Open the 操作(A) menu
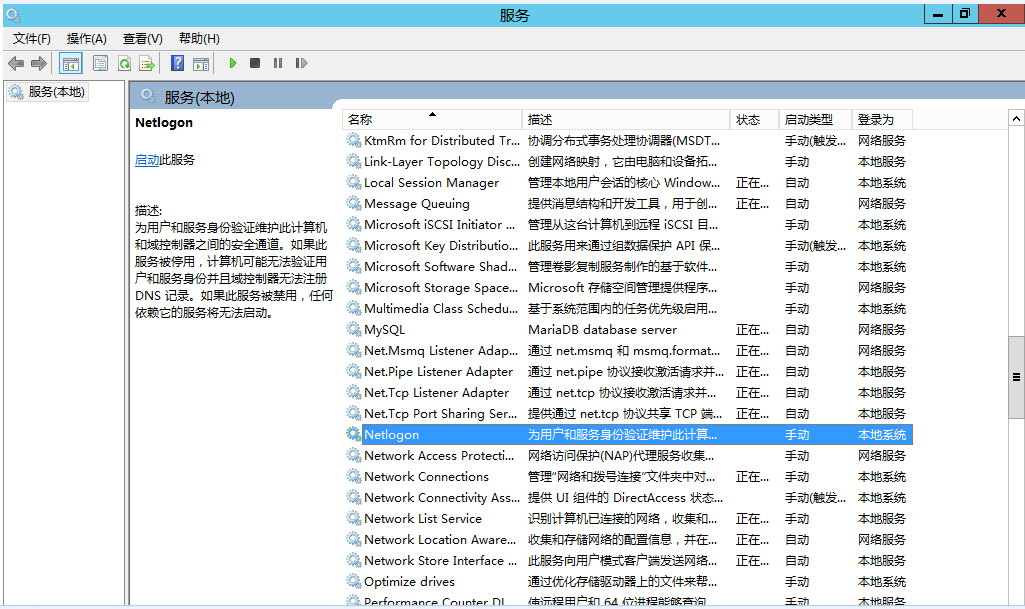Image resolution: width=1025 pixels, height=609 pixels. coord(86,38)
